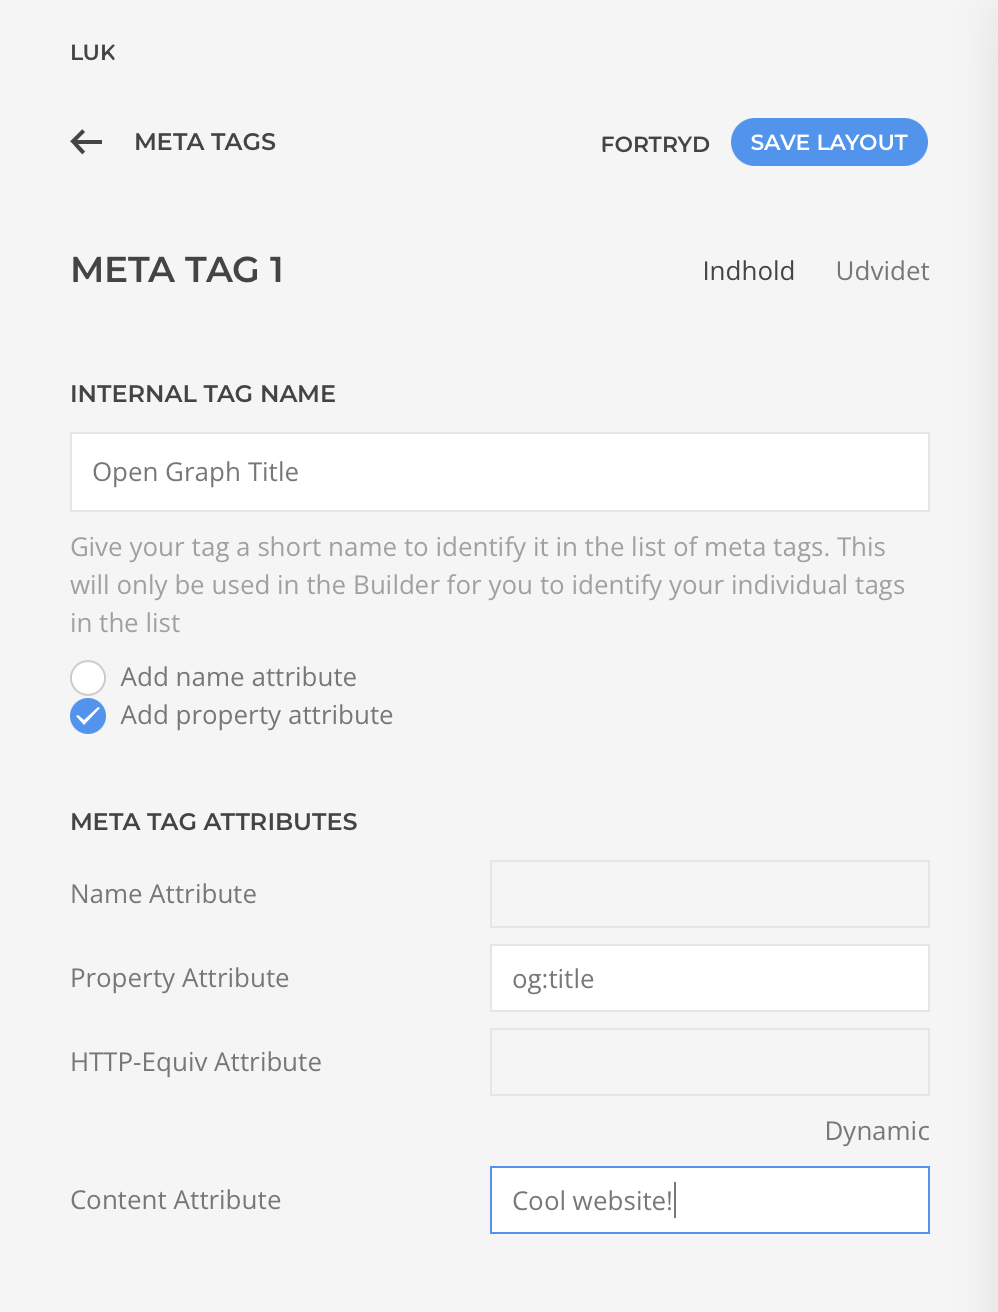Screen dimensions: 998x1312
Task: Toggle the Add property attribute radio button
Action: pos(88,716)
